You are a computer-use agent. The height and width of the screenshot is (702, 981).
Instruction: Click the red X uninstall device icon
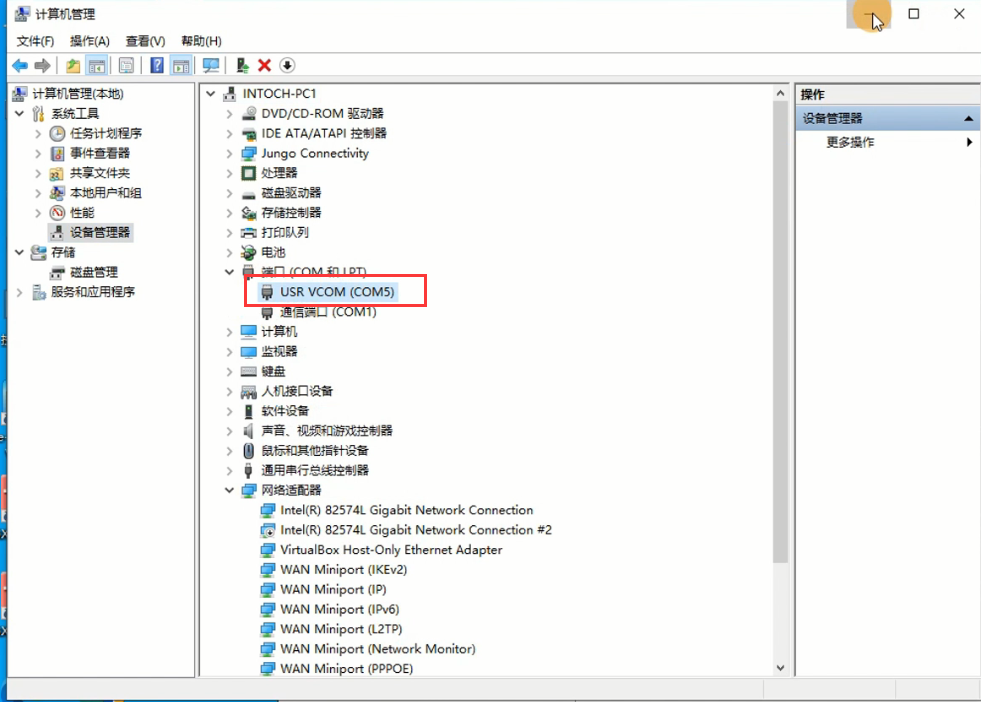(265, 66)
